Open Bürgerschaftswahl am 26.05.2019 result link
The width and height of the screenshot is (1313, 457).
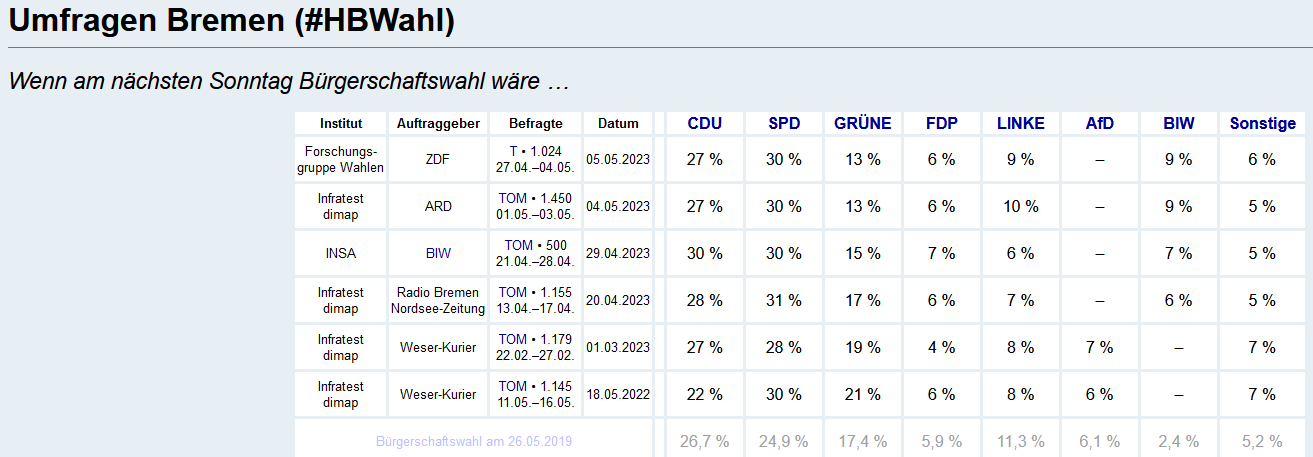pyautogui.click(x=475, y=441)
